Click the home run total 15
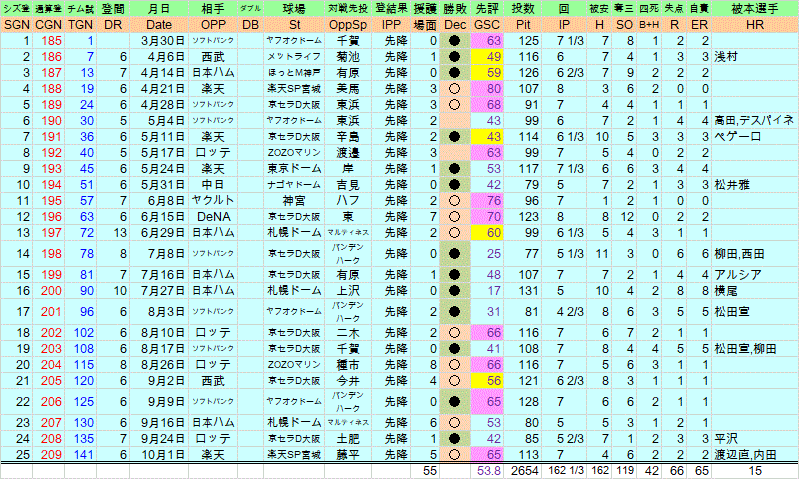This screenshot has width=799, height=479. (755, 471)
